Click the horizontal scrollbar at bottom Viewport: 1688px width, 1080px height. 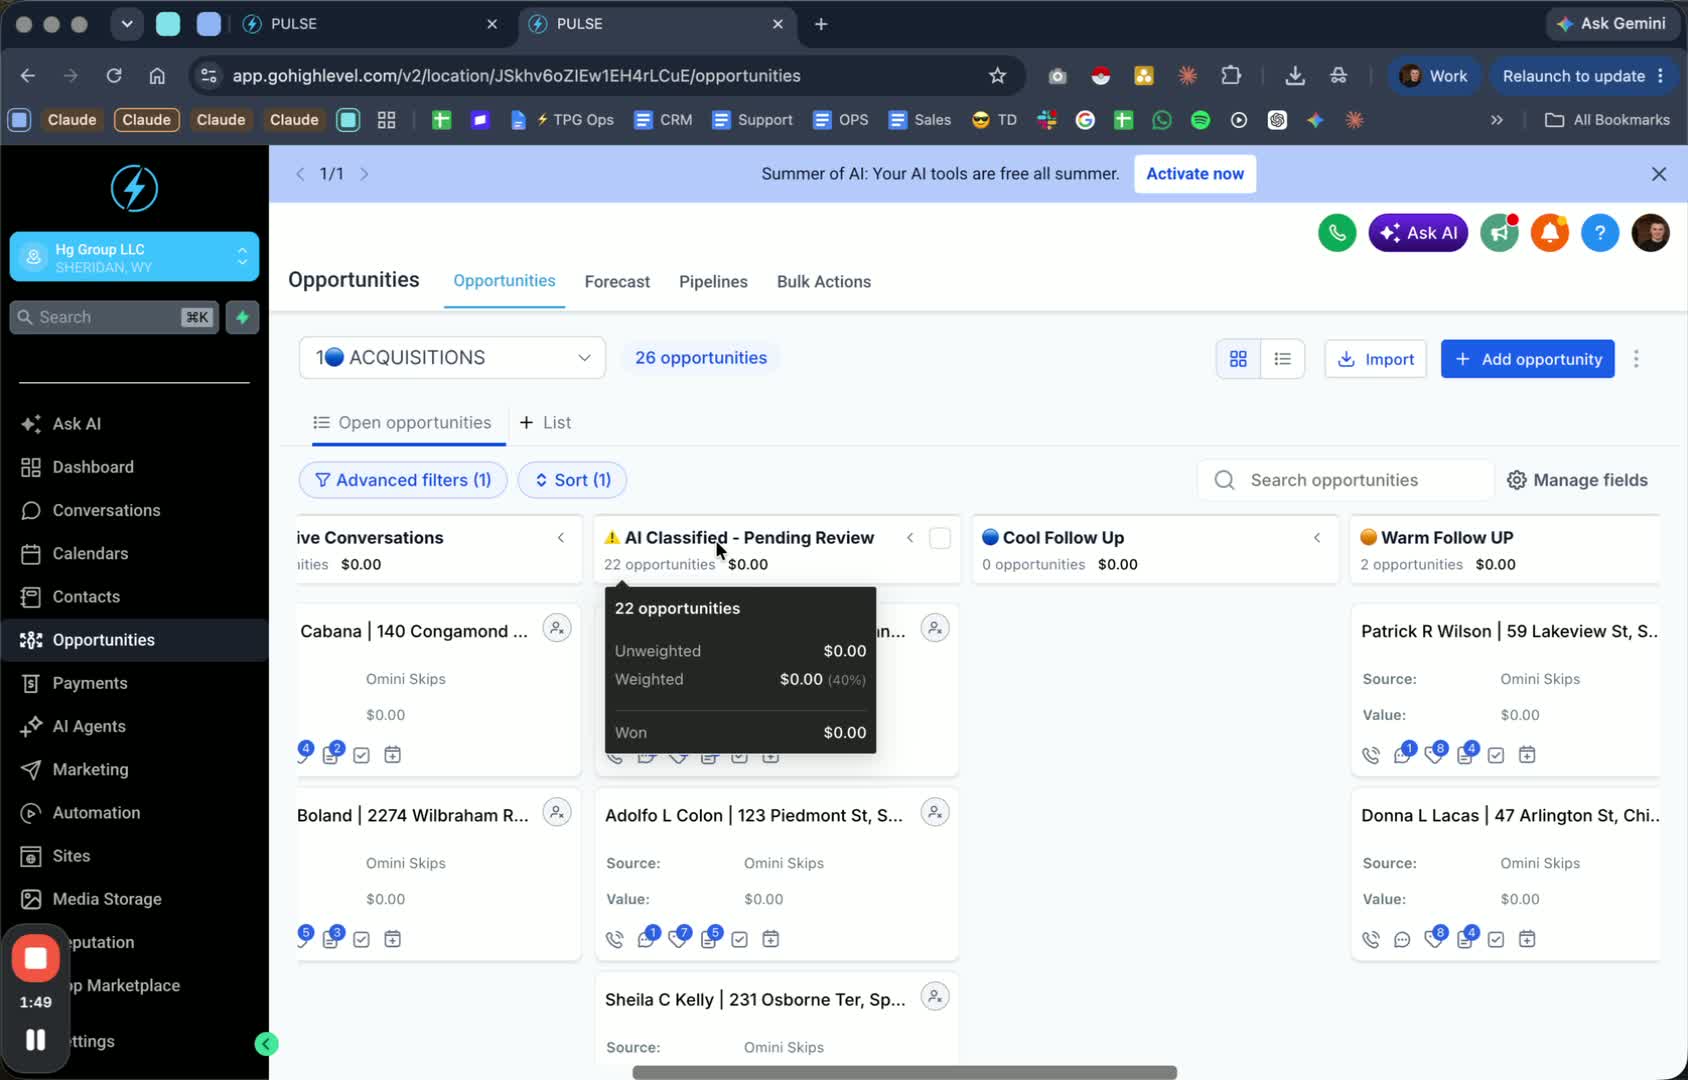904,1072
